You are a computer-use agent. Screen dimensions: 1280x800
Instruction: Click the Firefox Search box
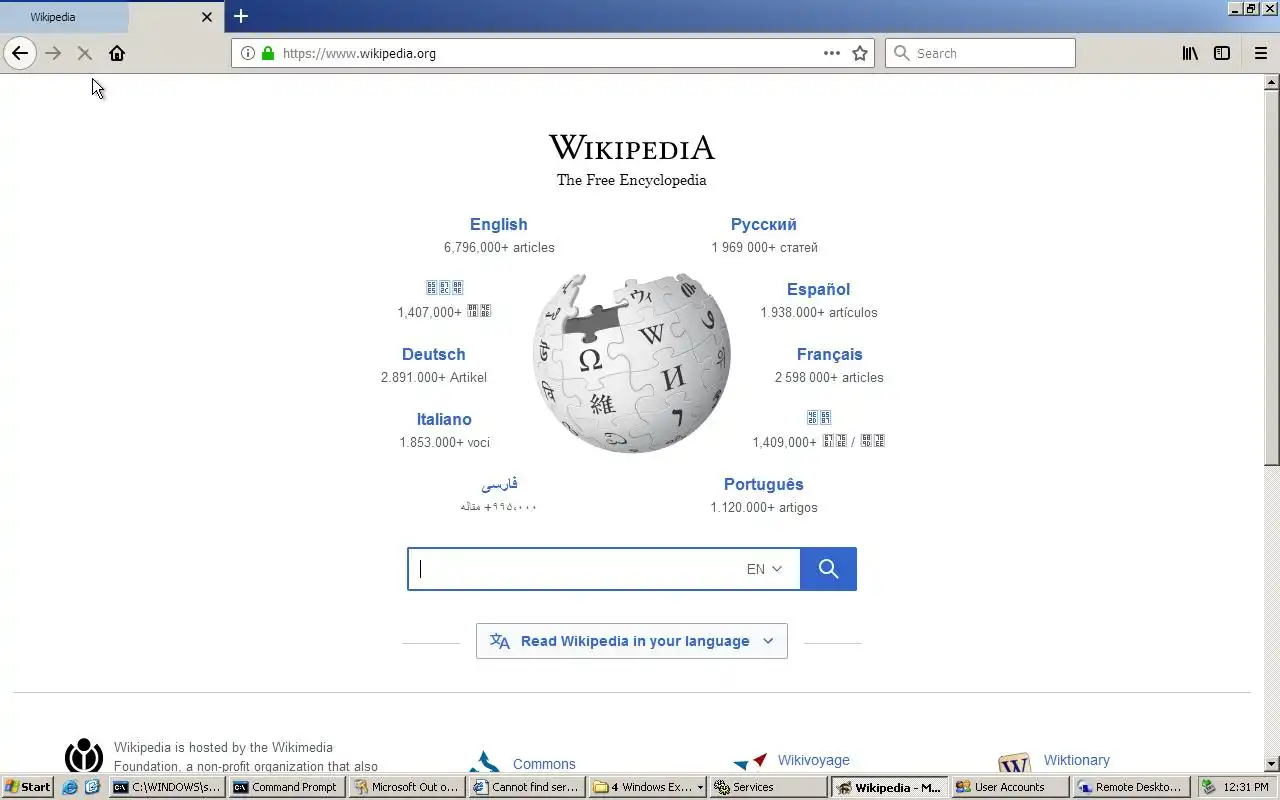point(980,53)
